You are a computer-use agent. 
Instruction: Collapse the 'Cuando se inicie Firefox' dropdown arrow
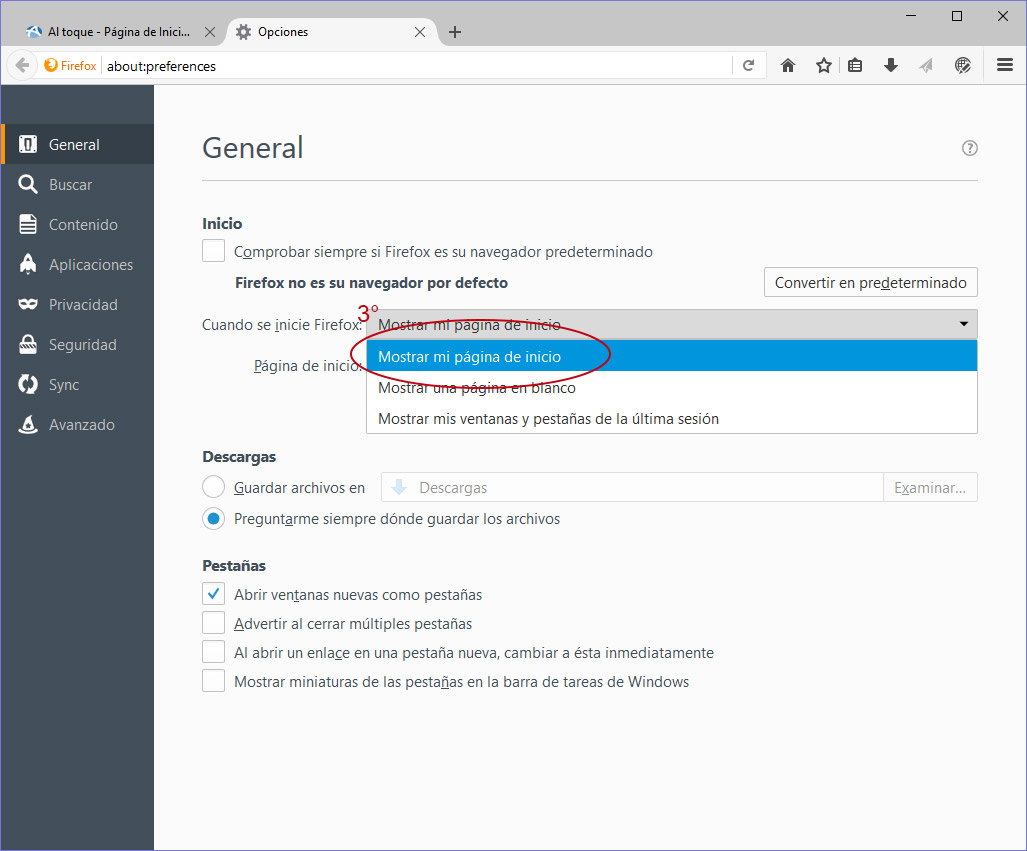963,324
